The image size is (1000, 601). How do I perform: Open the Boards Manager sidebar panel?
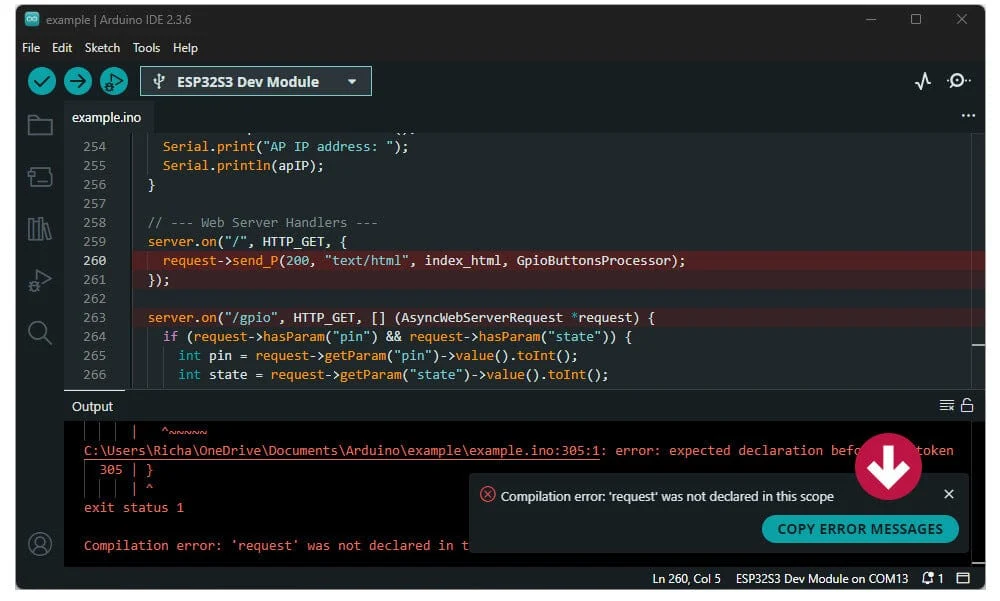click(40, 177)
